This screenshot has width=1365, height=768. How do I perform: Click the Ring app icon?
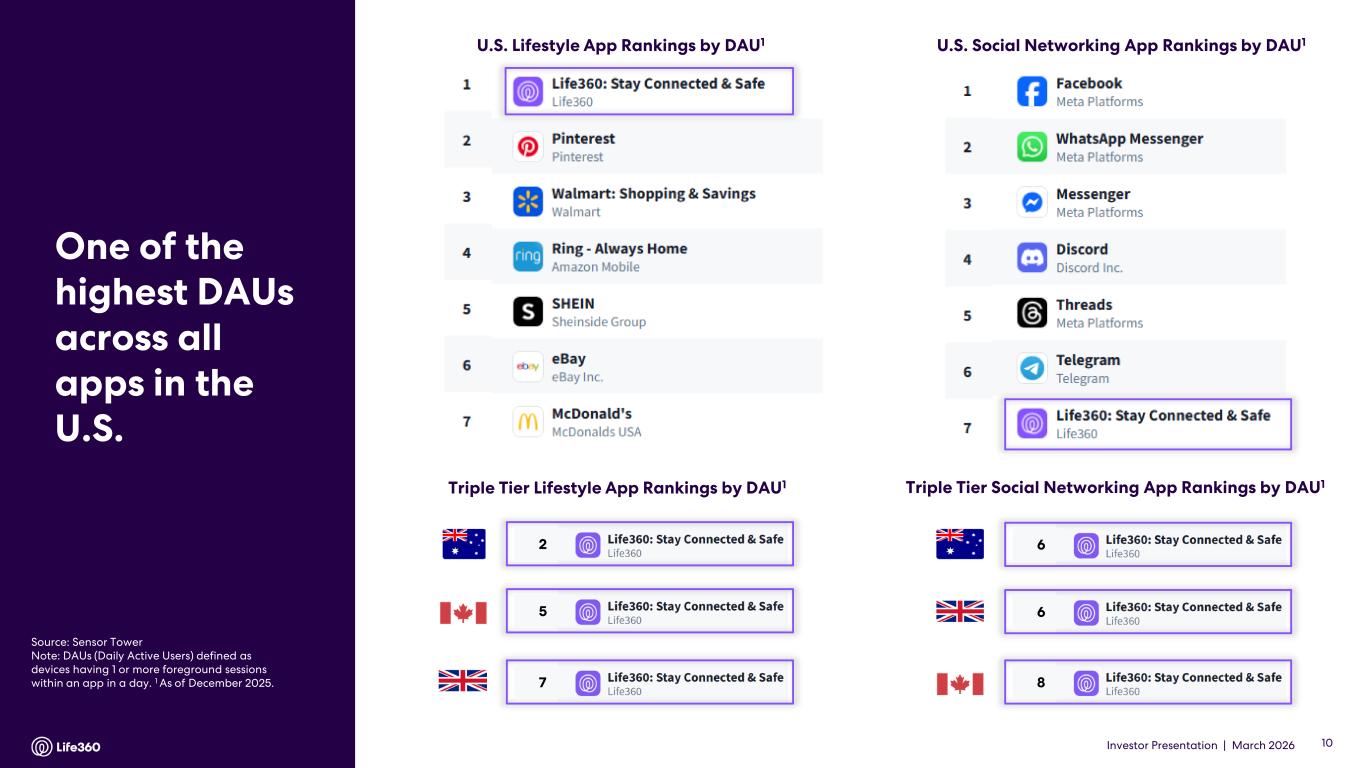point(528,257)
